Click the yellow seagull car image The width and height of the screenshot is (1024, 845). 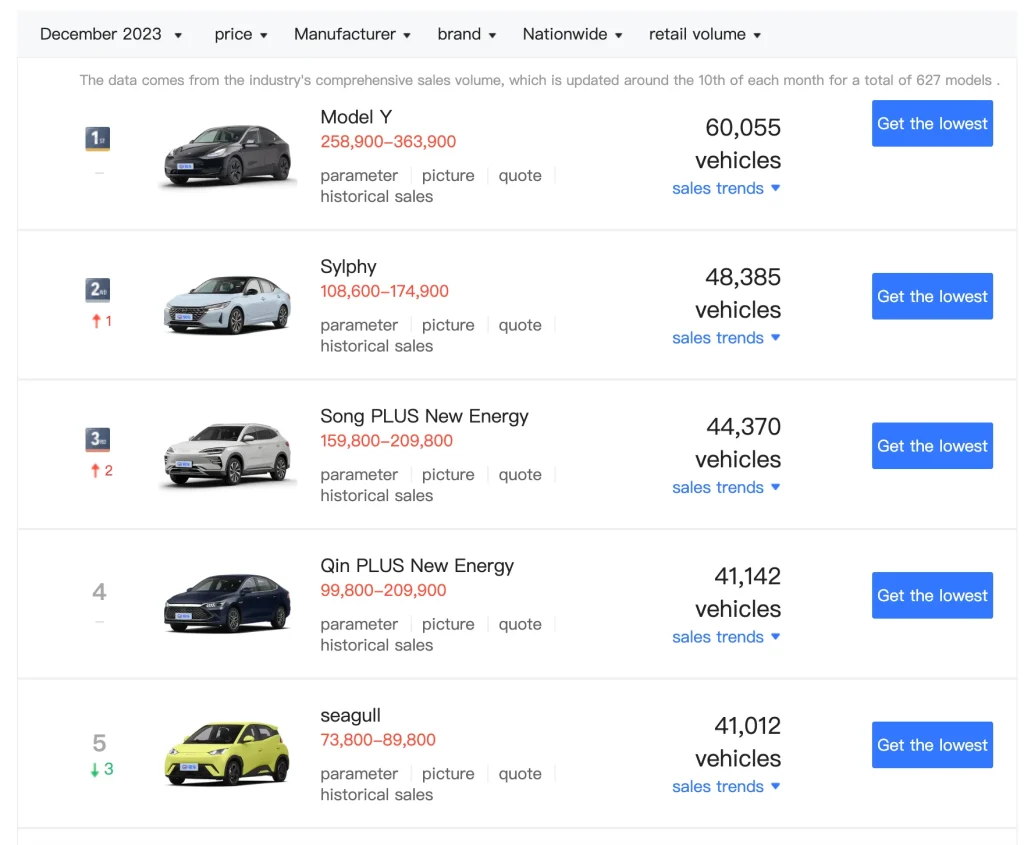(x=228, y=753)
